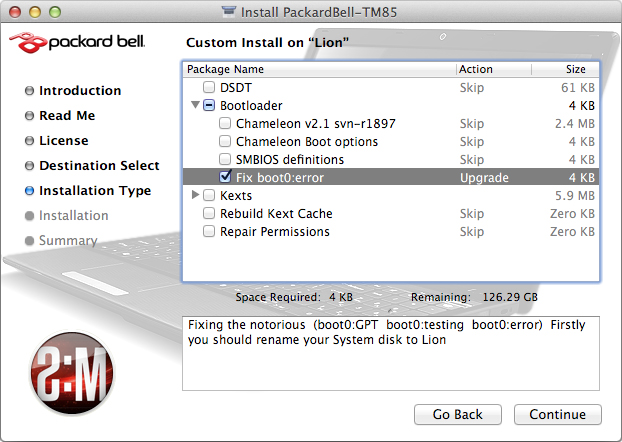
Task: Click the Introduction step bullet
Action: pyautogui.click(x=29, y=90)
